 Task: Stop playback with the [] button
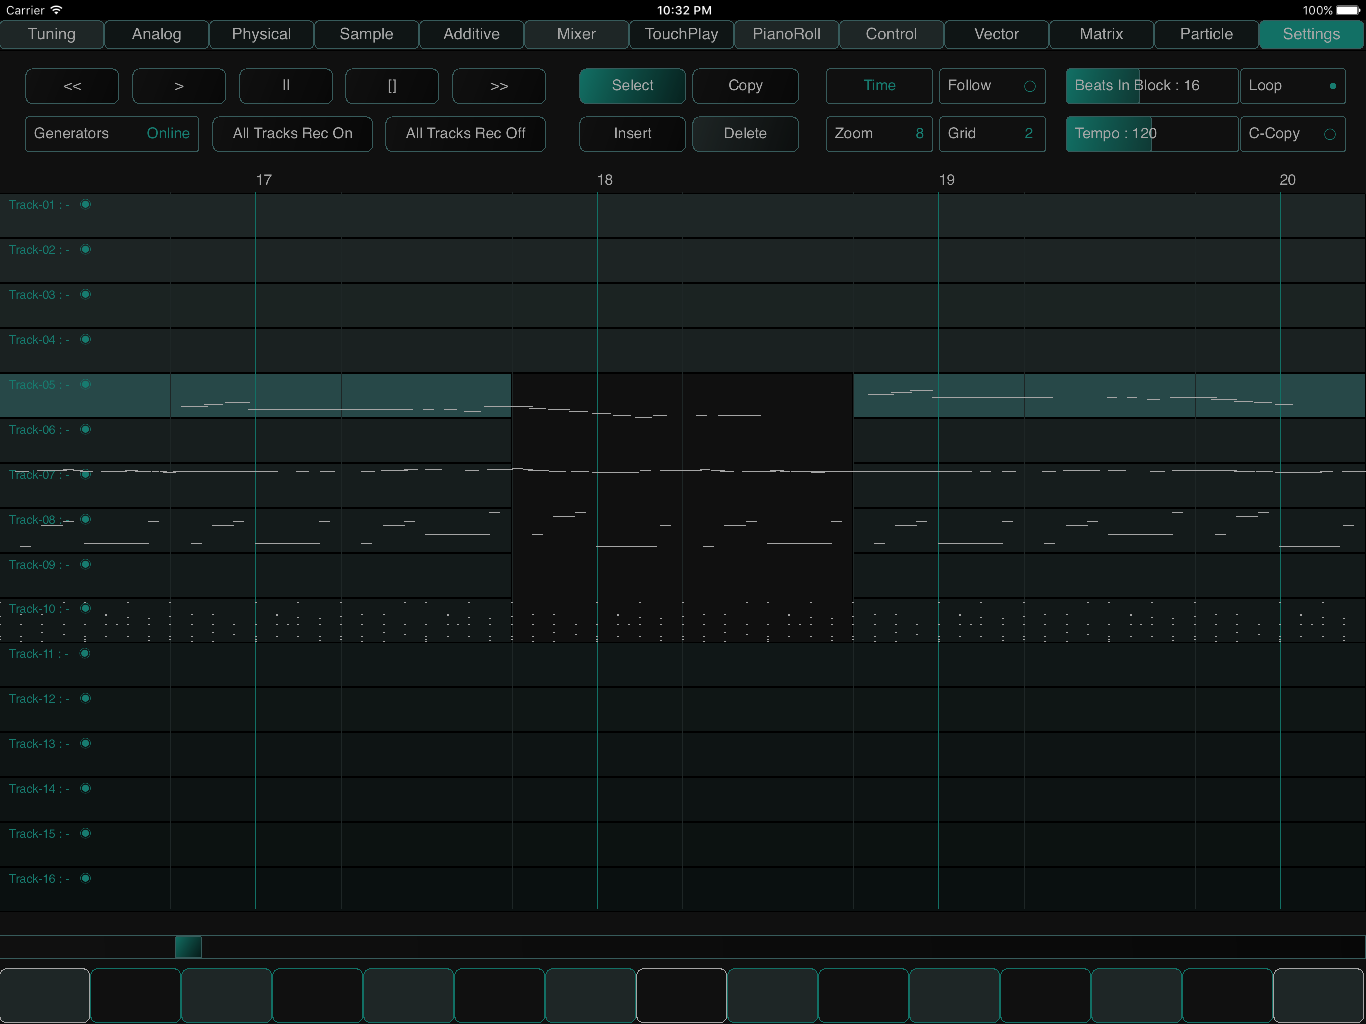point(392,86)
